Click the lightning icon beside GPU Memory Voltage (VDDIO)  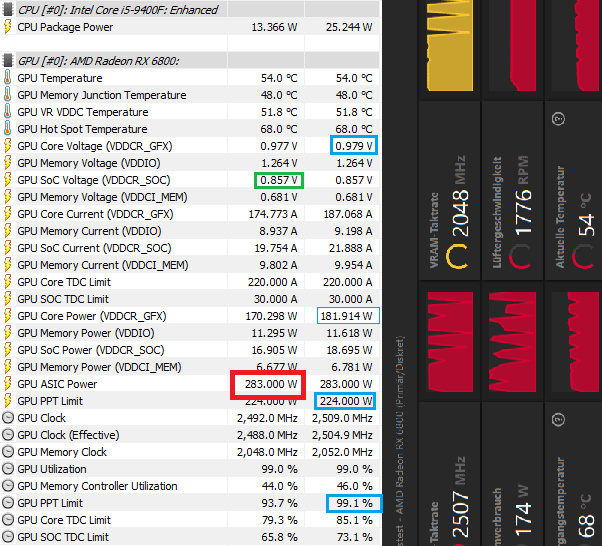pos(7,163)
